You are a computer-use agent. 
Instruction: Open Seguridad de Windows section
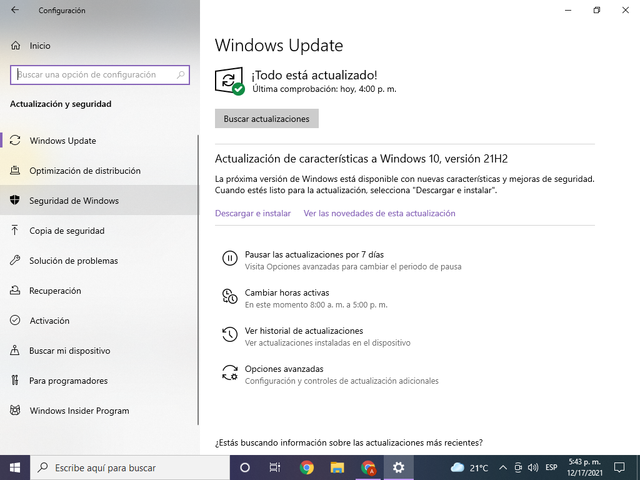99,200
